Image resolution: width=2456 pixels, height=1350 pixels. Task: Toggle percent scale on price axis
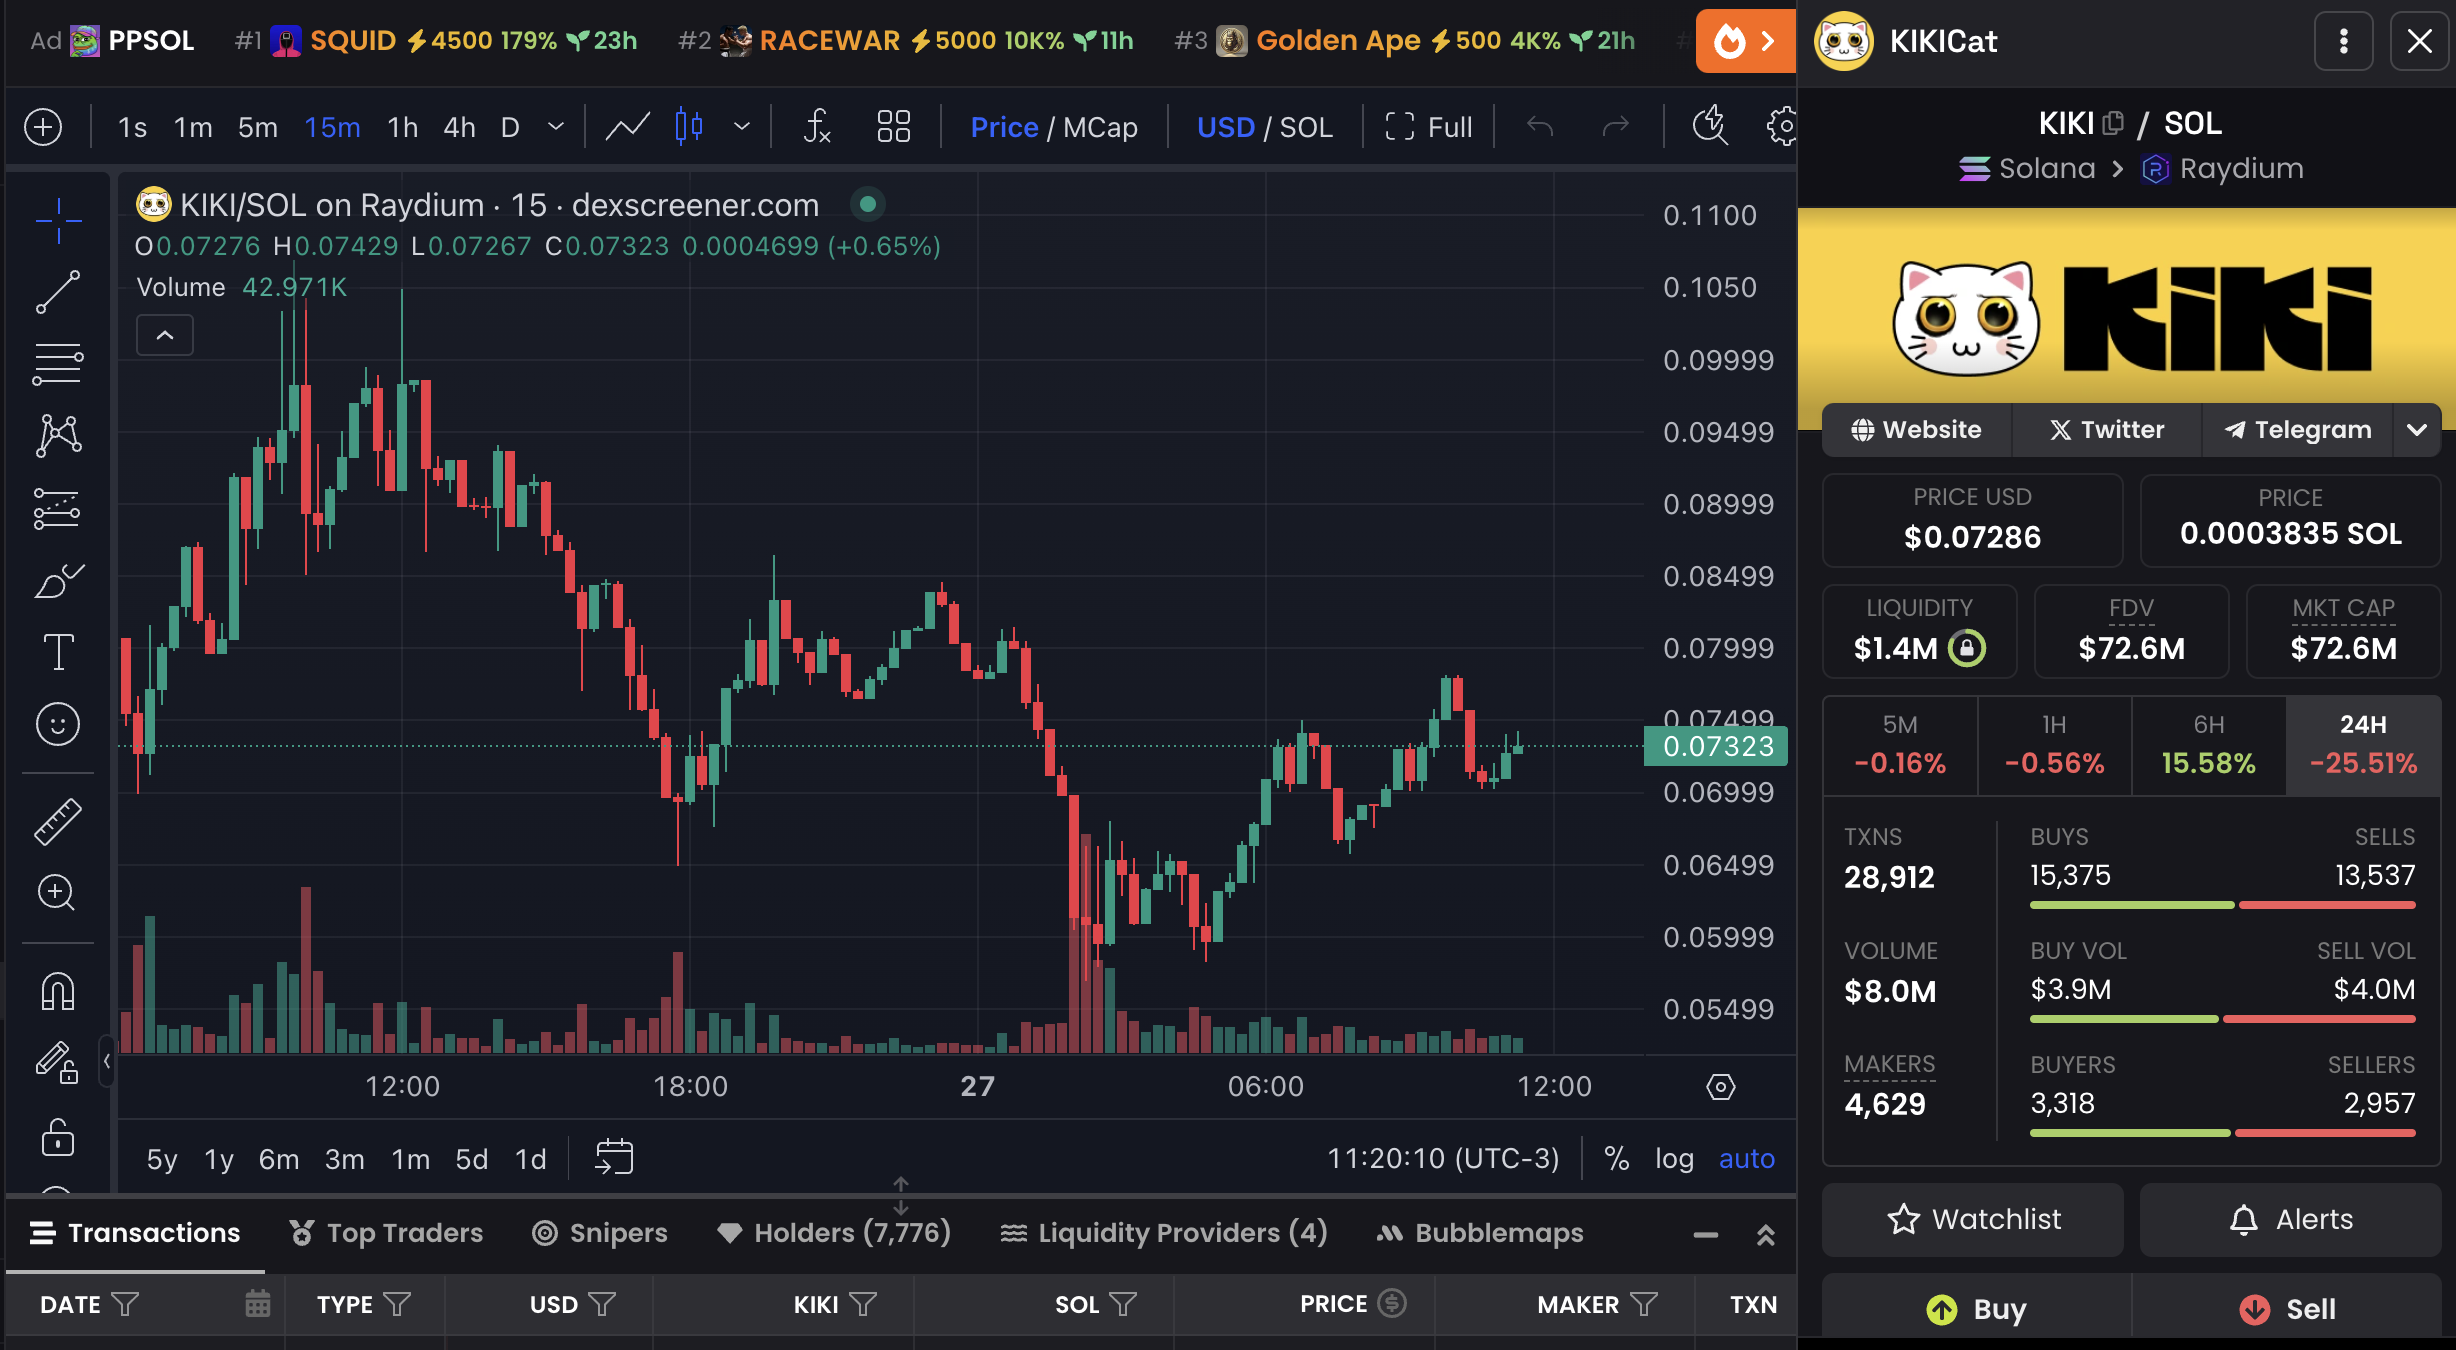(x=1616, y=1159)
